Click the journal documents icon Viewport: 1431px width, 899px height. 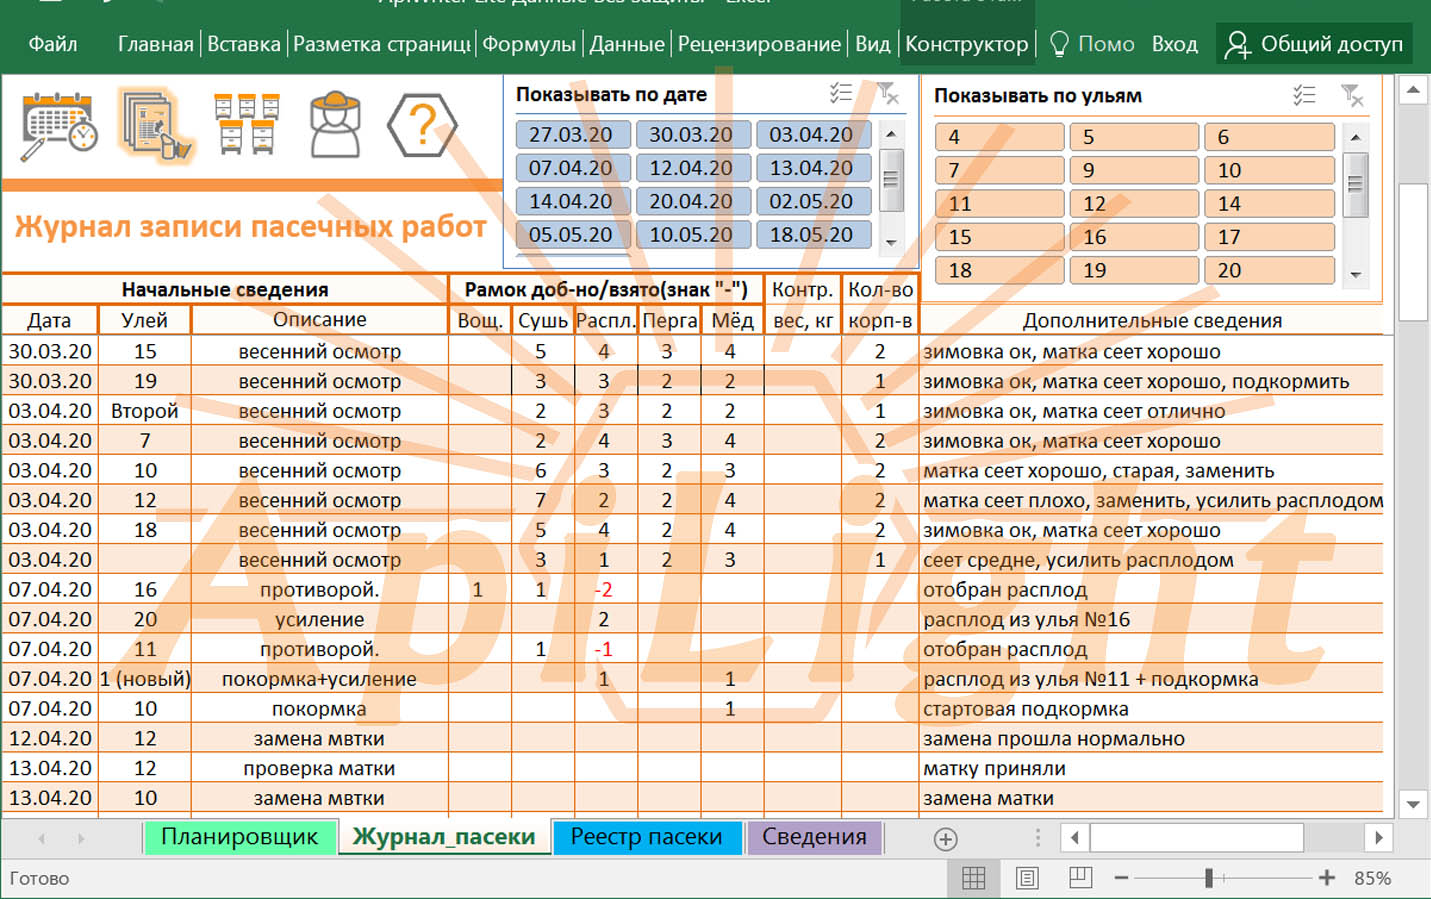click(154, 124)
